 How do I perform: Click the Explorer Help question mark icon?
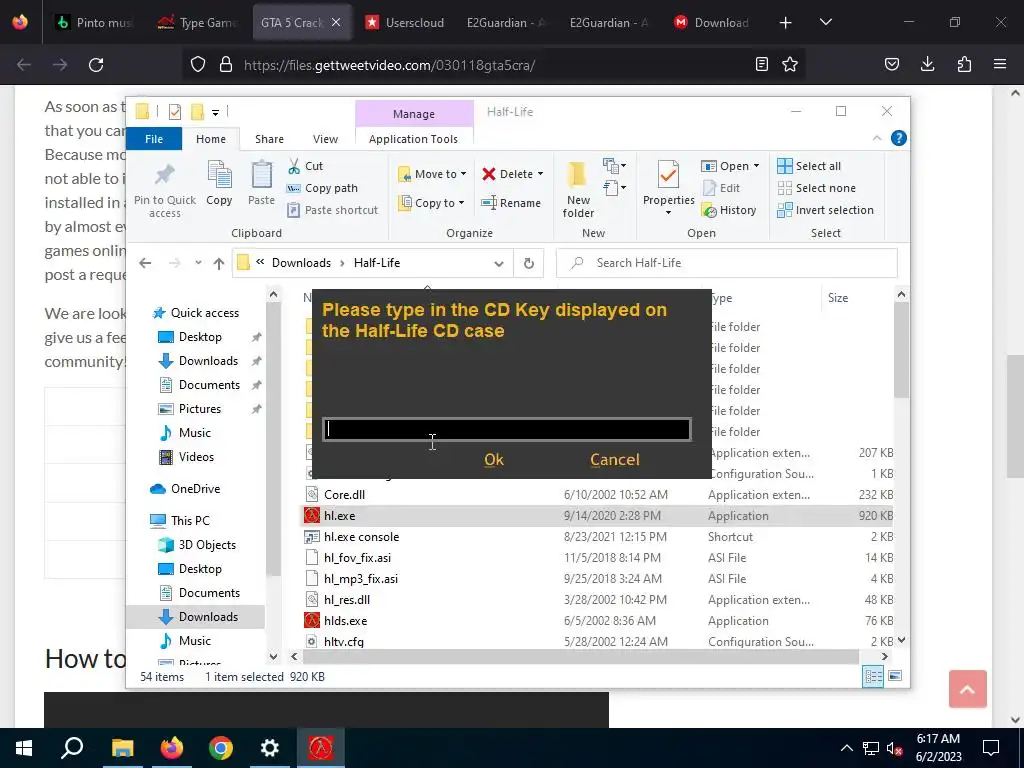[899, 138]
